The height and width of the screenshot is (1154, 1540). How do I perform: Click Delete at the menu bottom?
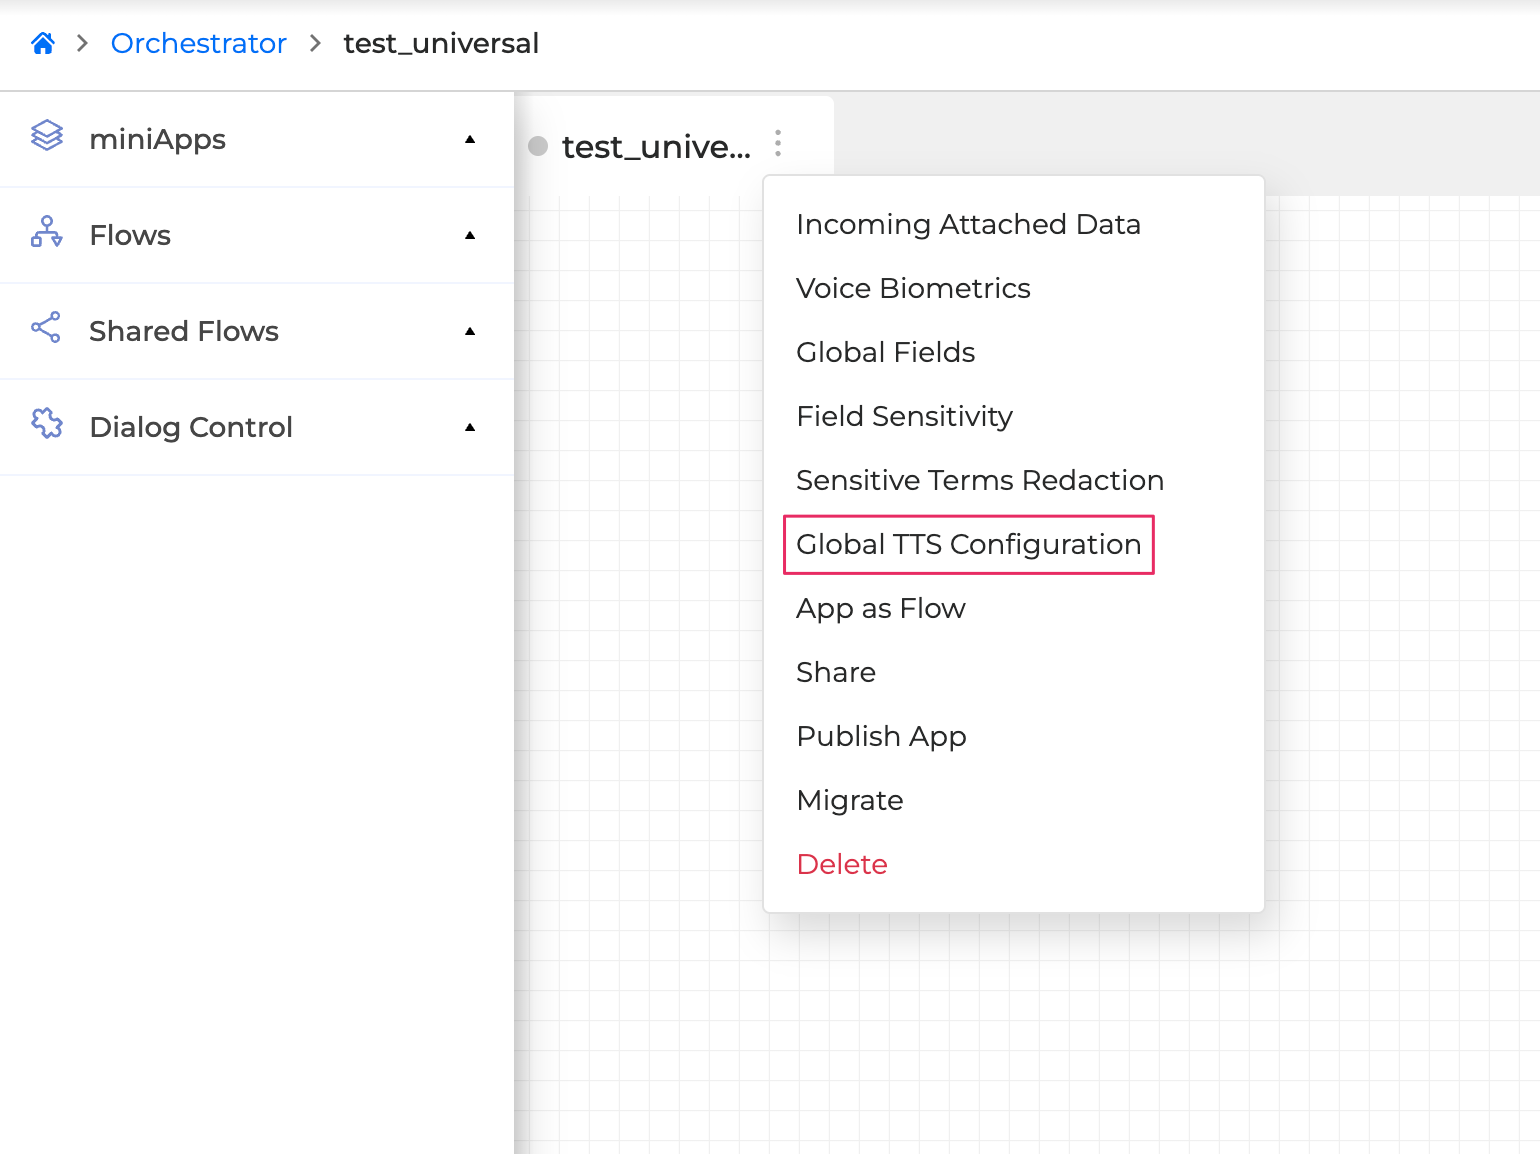[x=842, y=864]
